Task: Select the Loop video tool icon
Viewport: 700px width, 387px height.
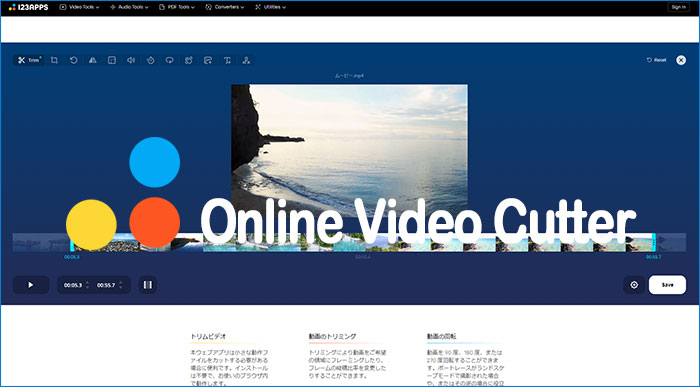Action: 170,60
